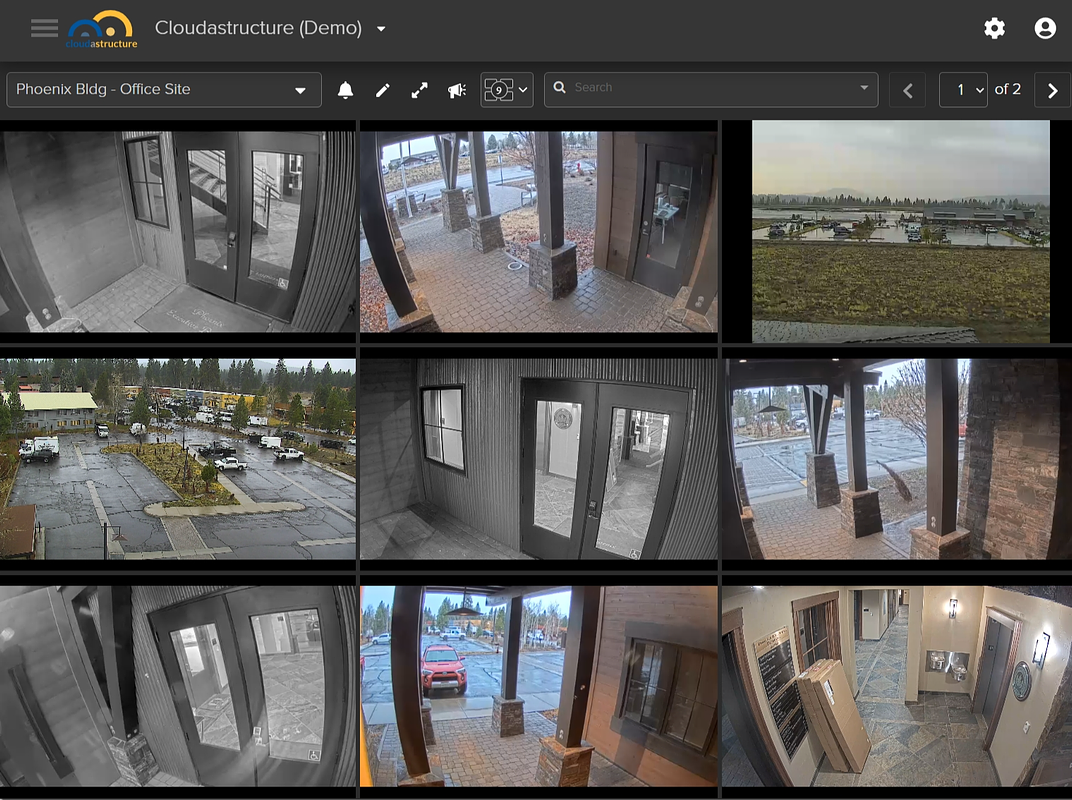Open the page number dropdown
1072x800 pixels.
click(x=963, y=90)
